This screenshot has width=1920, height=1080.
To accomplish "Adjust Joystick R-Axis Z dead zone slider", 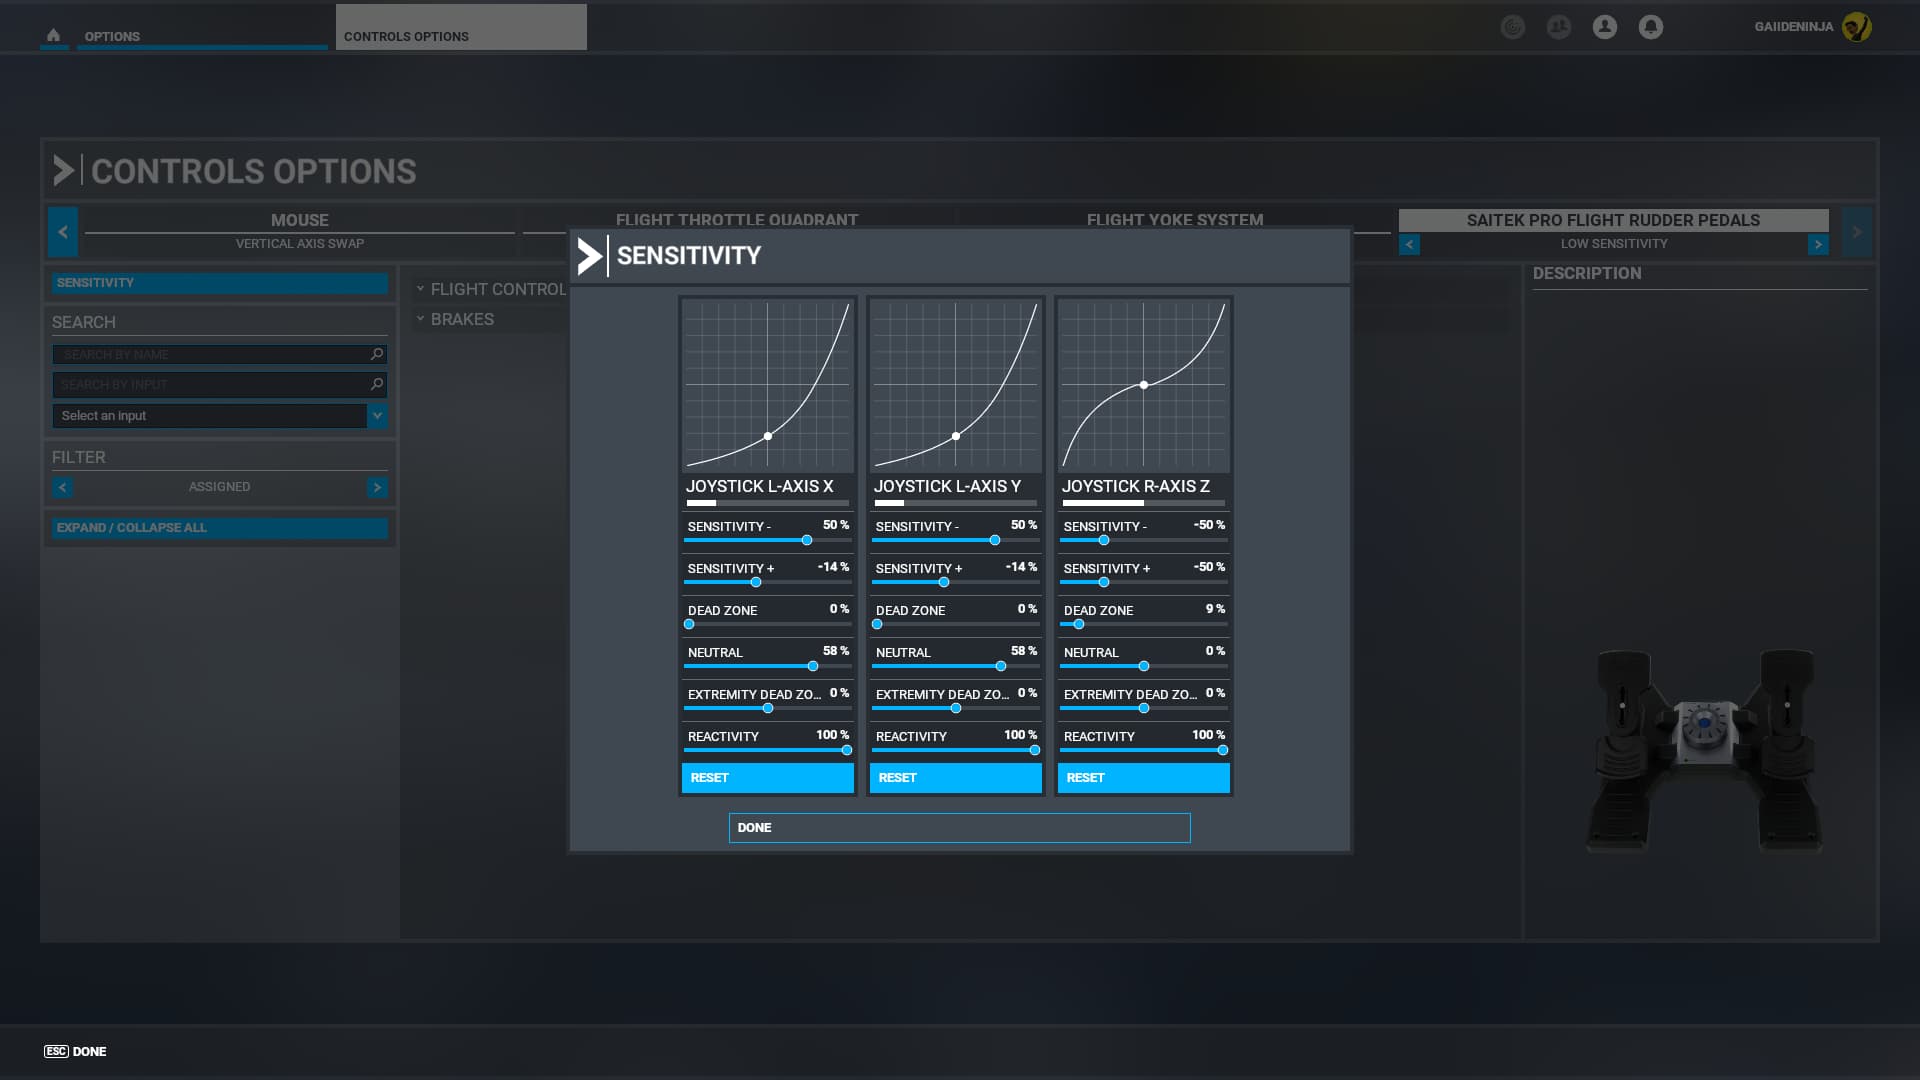I will coord(1078,624).
